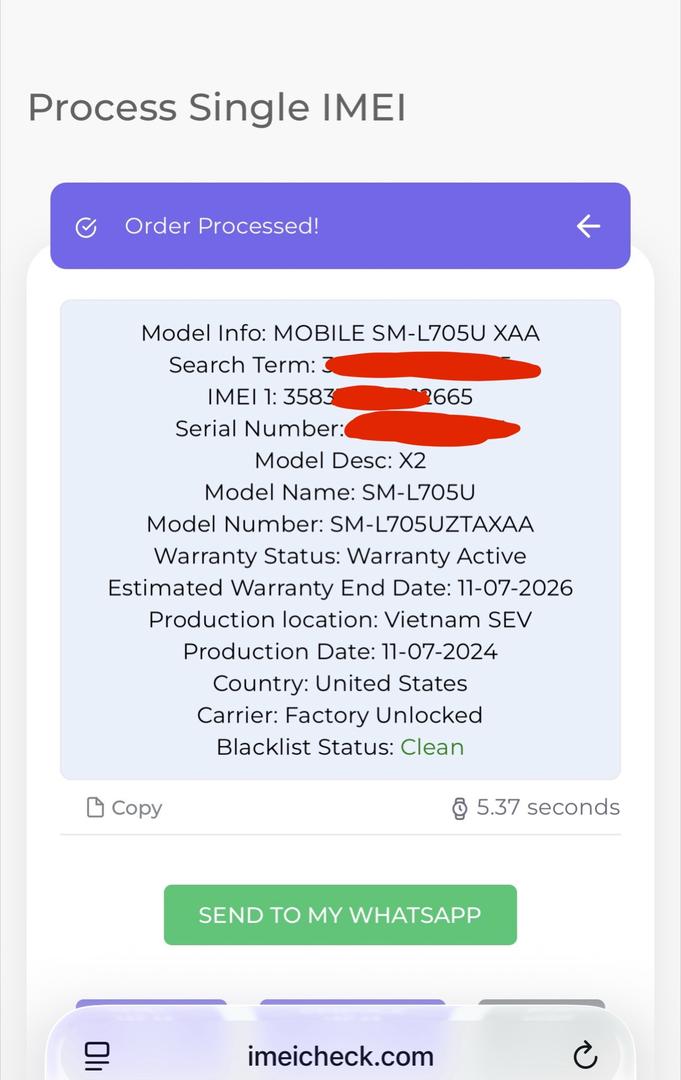Click the Order Processed! banner text
This screenshot has height=1080, width=681.
point(222,226)
